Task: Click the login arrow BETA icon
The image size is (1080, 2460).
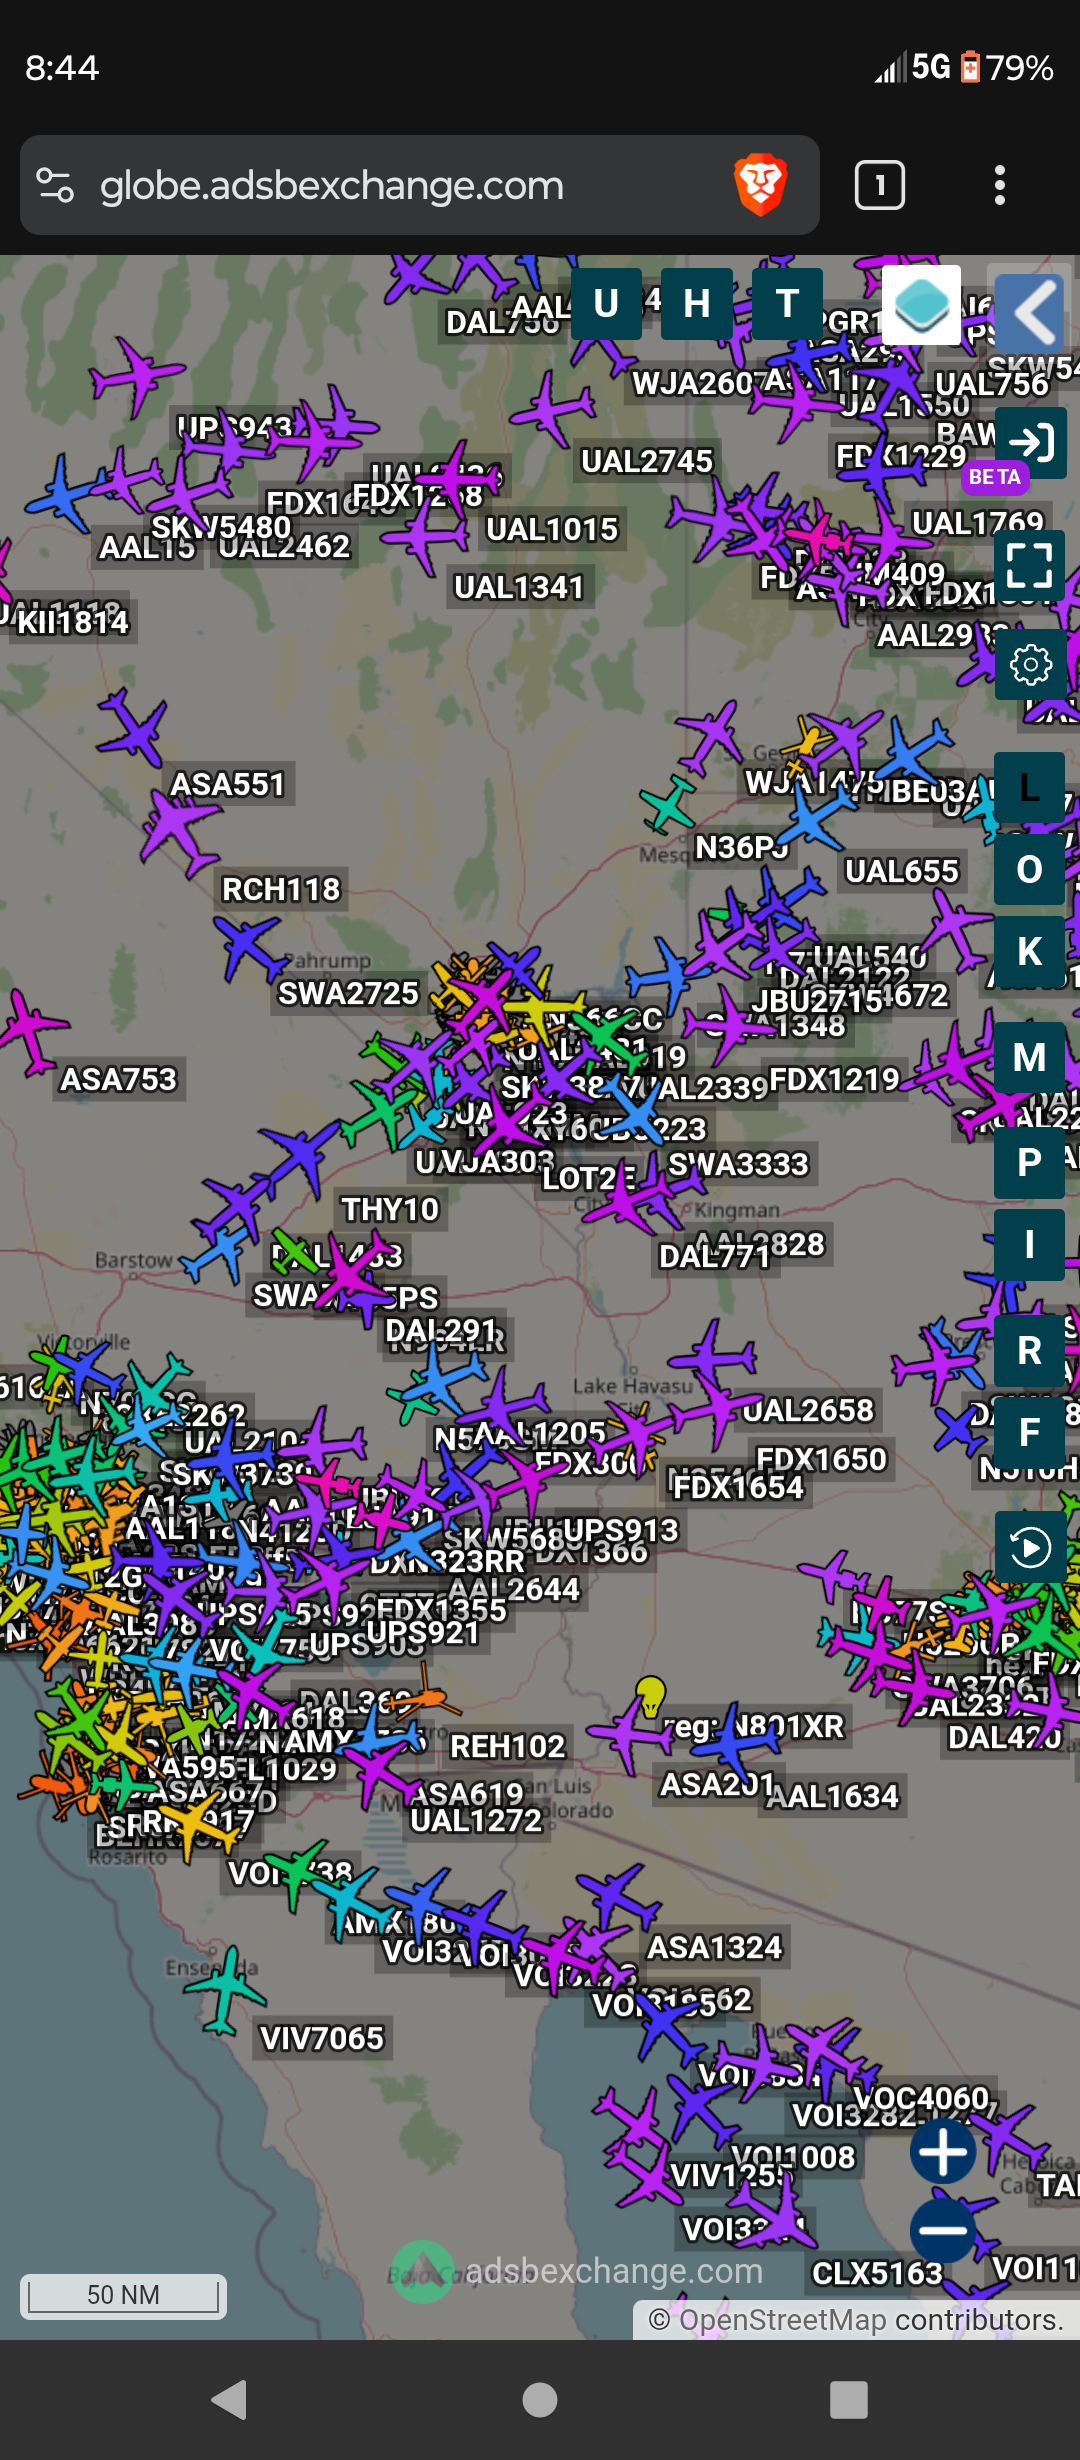Action: pos(1031,442)
